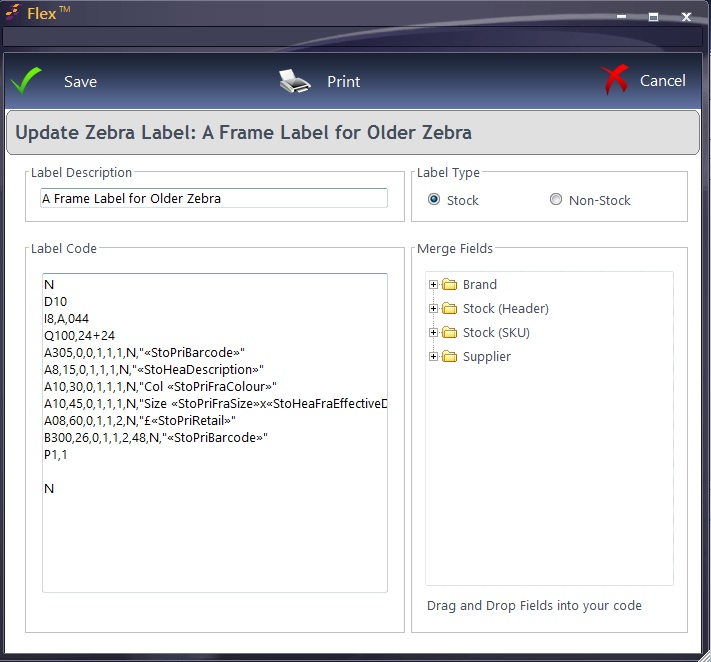Select the Stock label type radio button
This screenshot has width=711, height=662.
tap(434, 199)
